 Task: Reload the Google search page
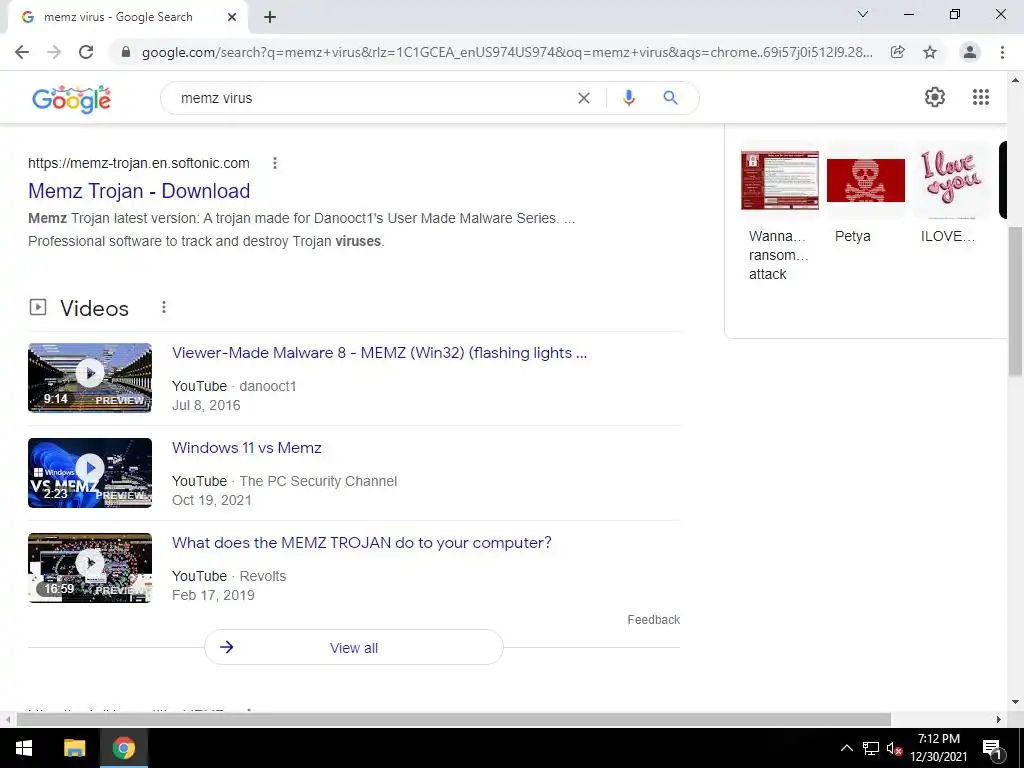86,52
